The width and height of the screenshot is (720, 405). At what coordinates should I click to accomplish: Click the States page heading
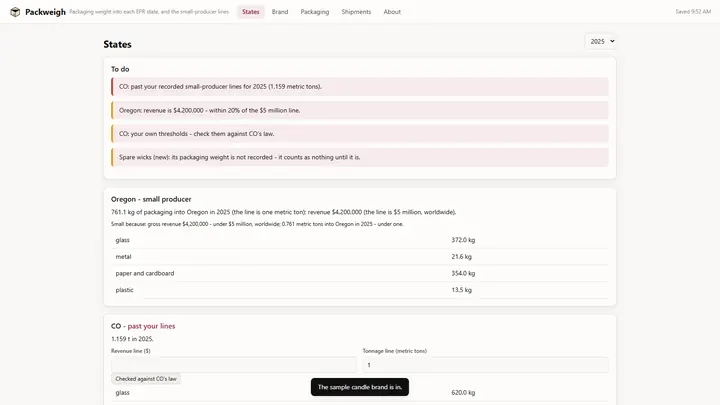118,45
